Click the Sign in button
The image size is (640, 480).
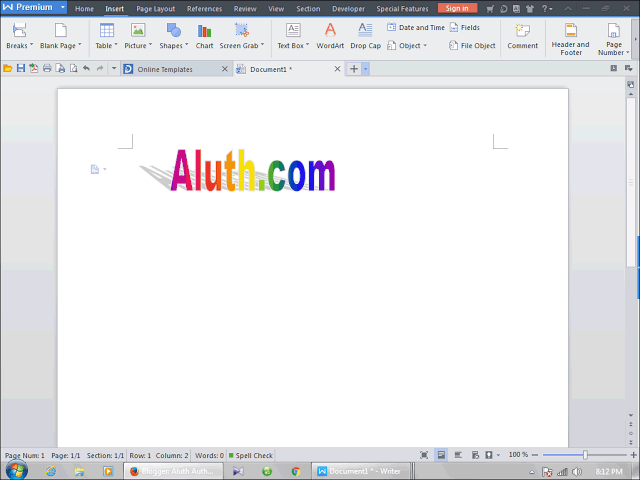click(x=457, y=8)
